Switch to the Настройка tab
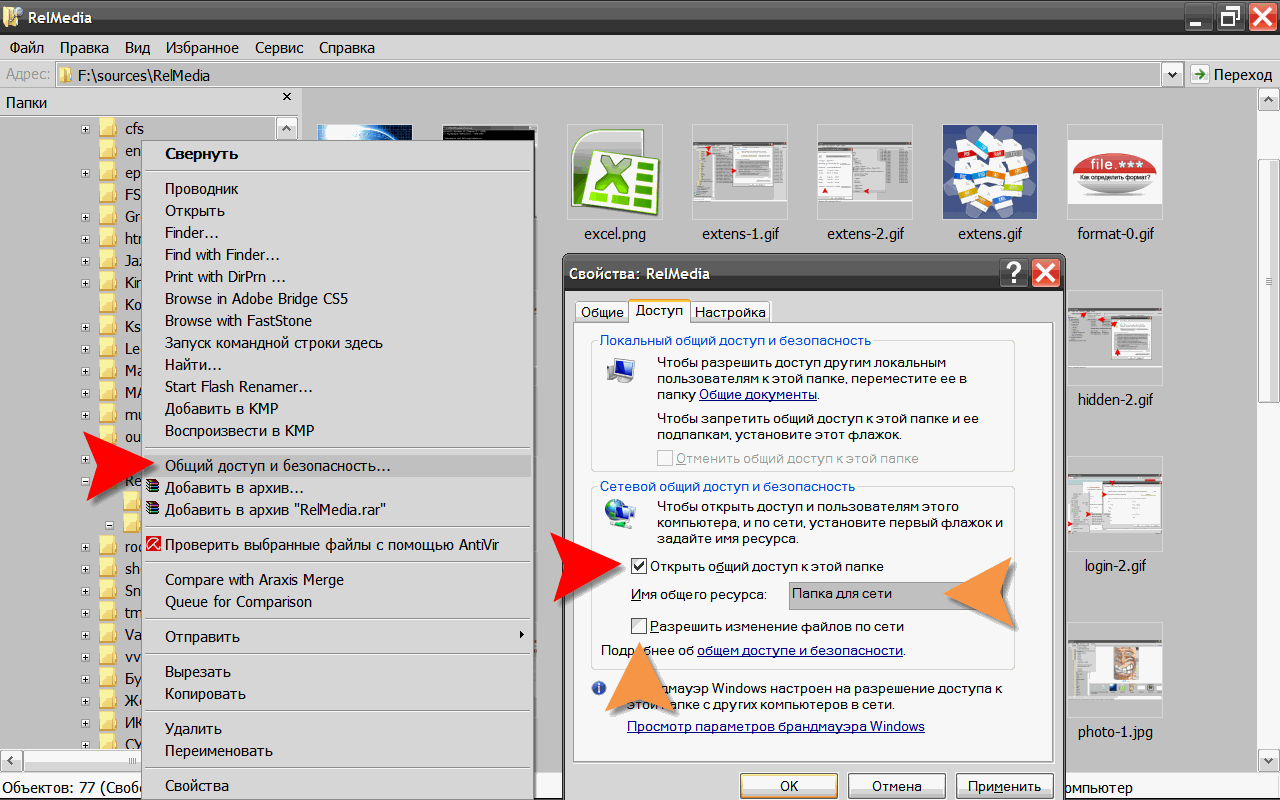The image size is (1280, 800). coord(730,312)
